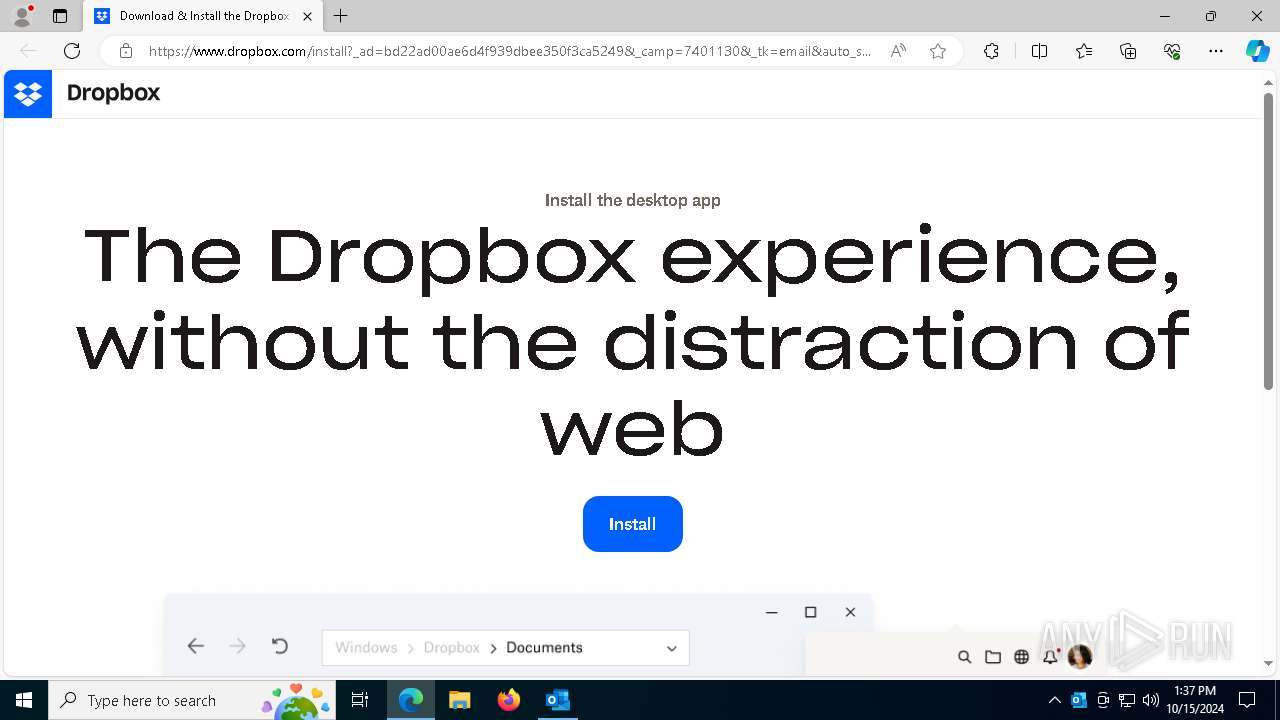Image resolution: width=1280 pixels, height=720 pixels.
Task: Click the search magnifier icon in illustration
Action: coord(964,657)
